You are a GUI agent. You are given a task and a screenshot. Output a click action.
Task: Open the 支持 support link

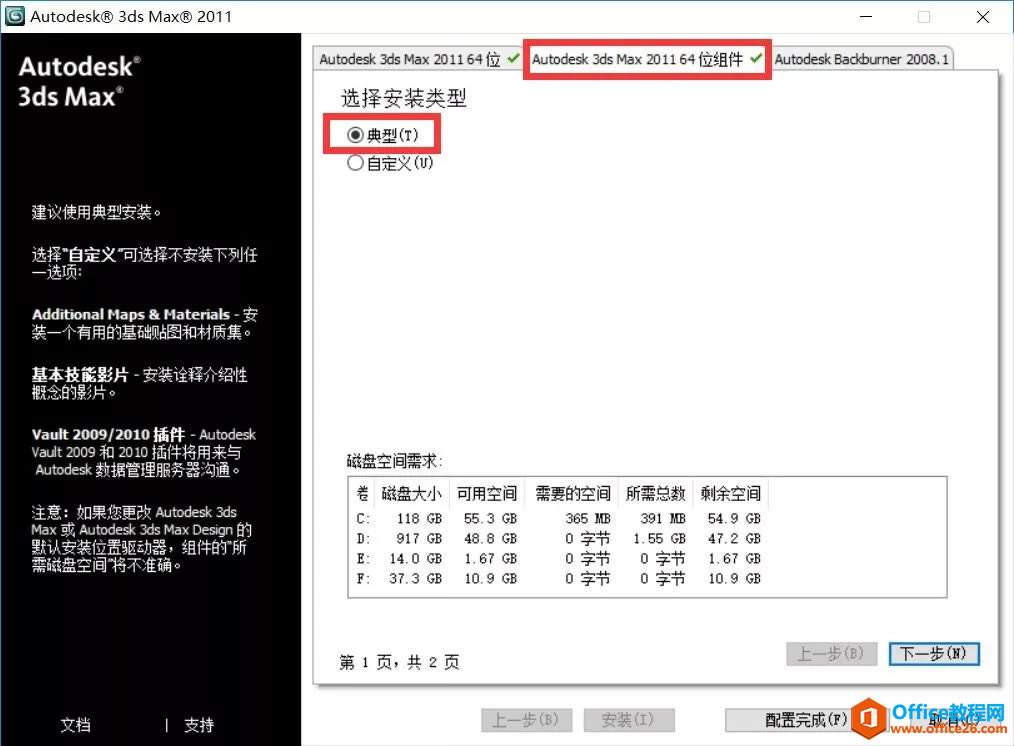click(x=199, y=725)
